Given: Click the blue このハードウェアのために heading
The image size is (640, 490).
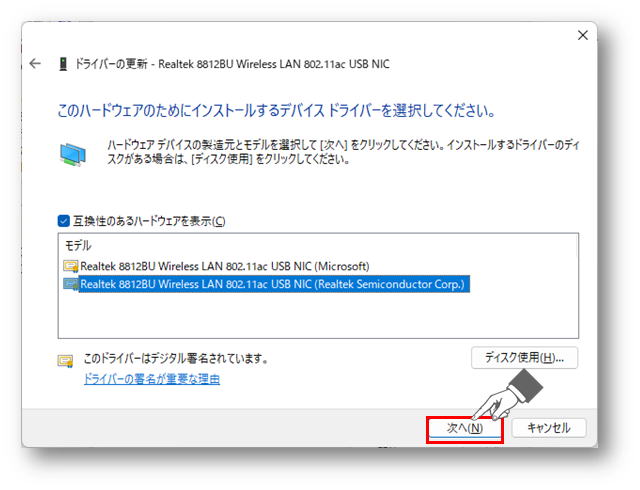Looking at the screenshot, I should pos(276,110).
